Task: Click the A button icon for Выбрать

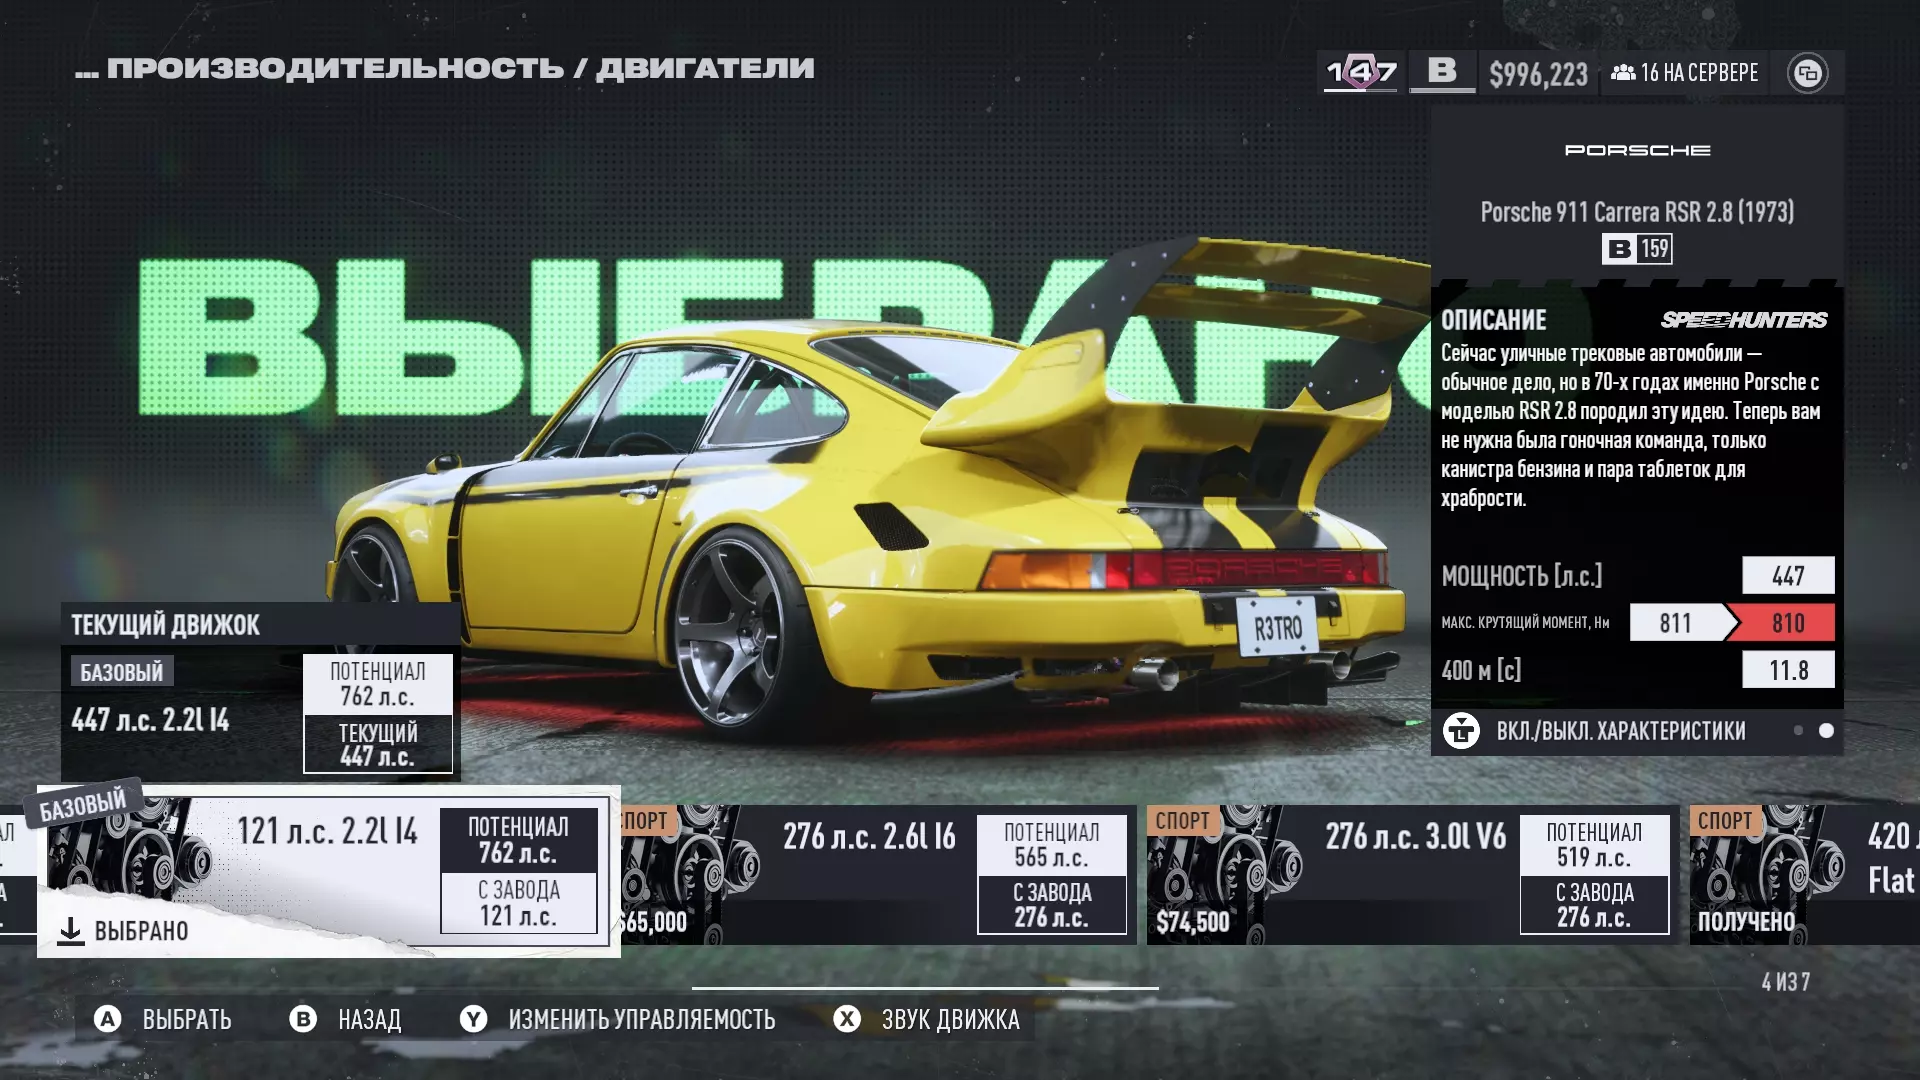Action: pyautogui.click(x=107, y=1019)
